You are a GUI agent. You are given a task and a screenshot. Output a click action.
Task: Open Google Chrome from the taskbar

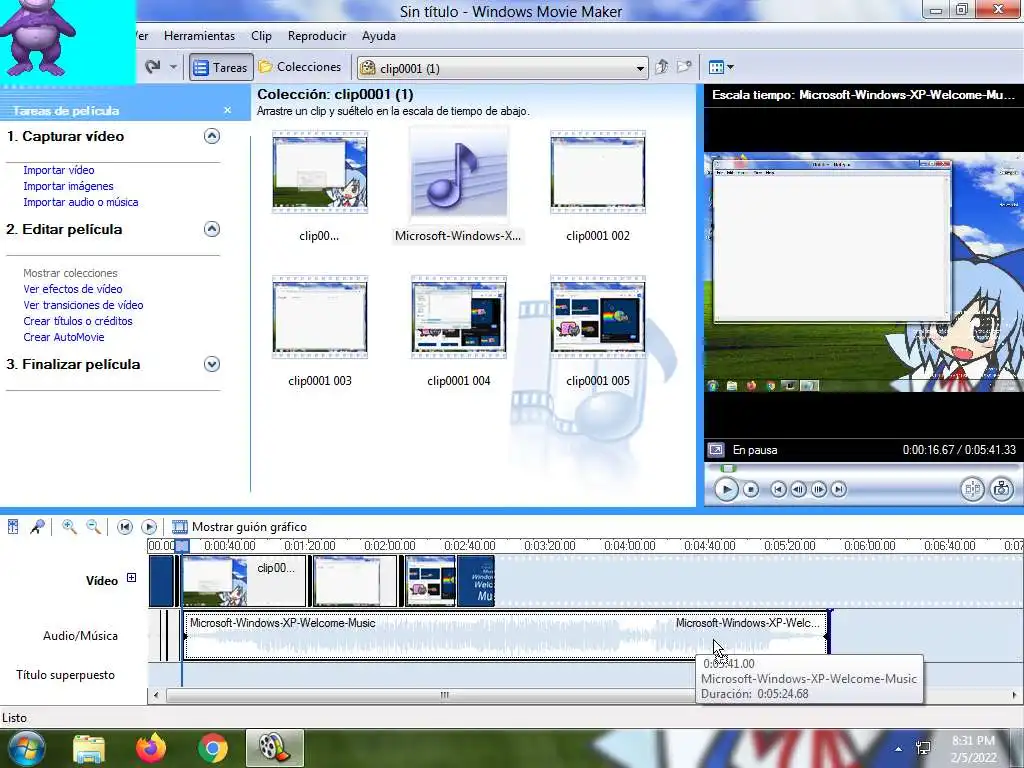(213, 748)
